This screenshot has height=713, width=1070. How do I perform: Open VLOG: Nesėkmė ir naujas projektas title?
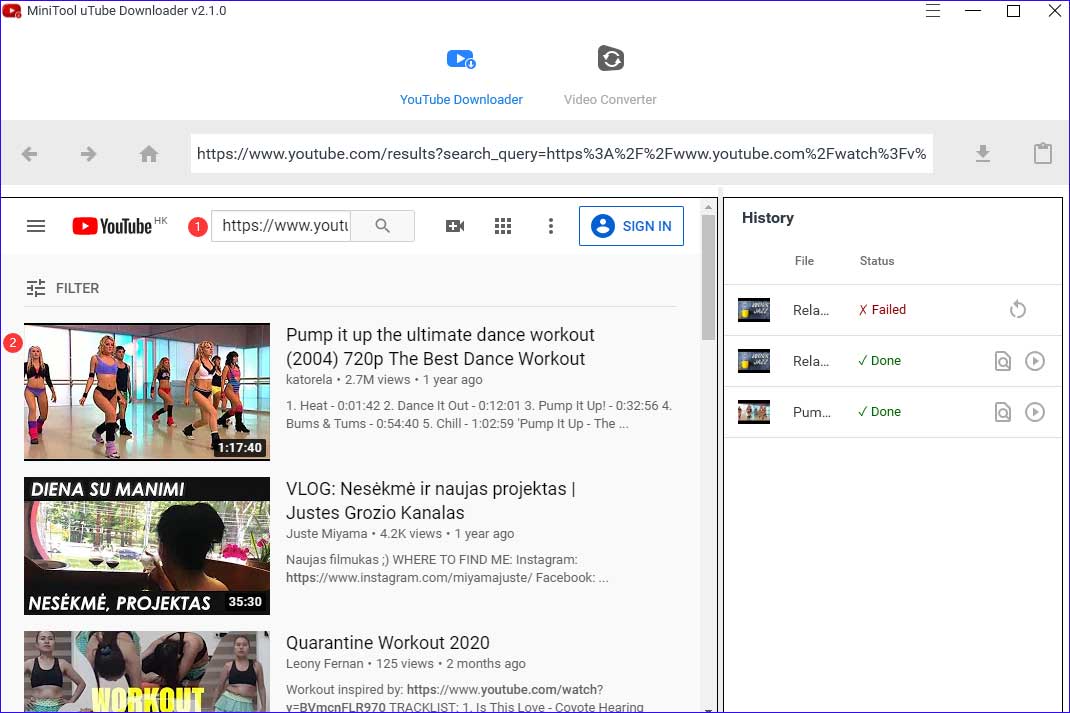(431, 501)
